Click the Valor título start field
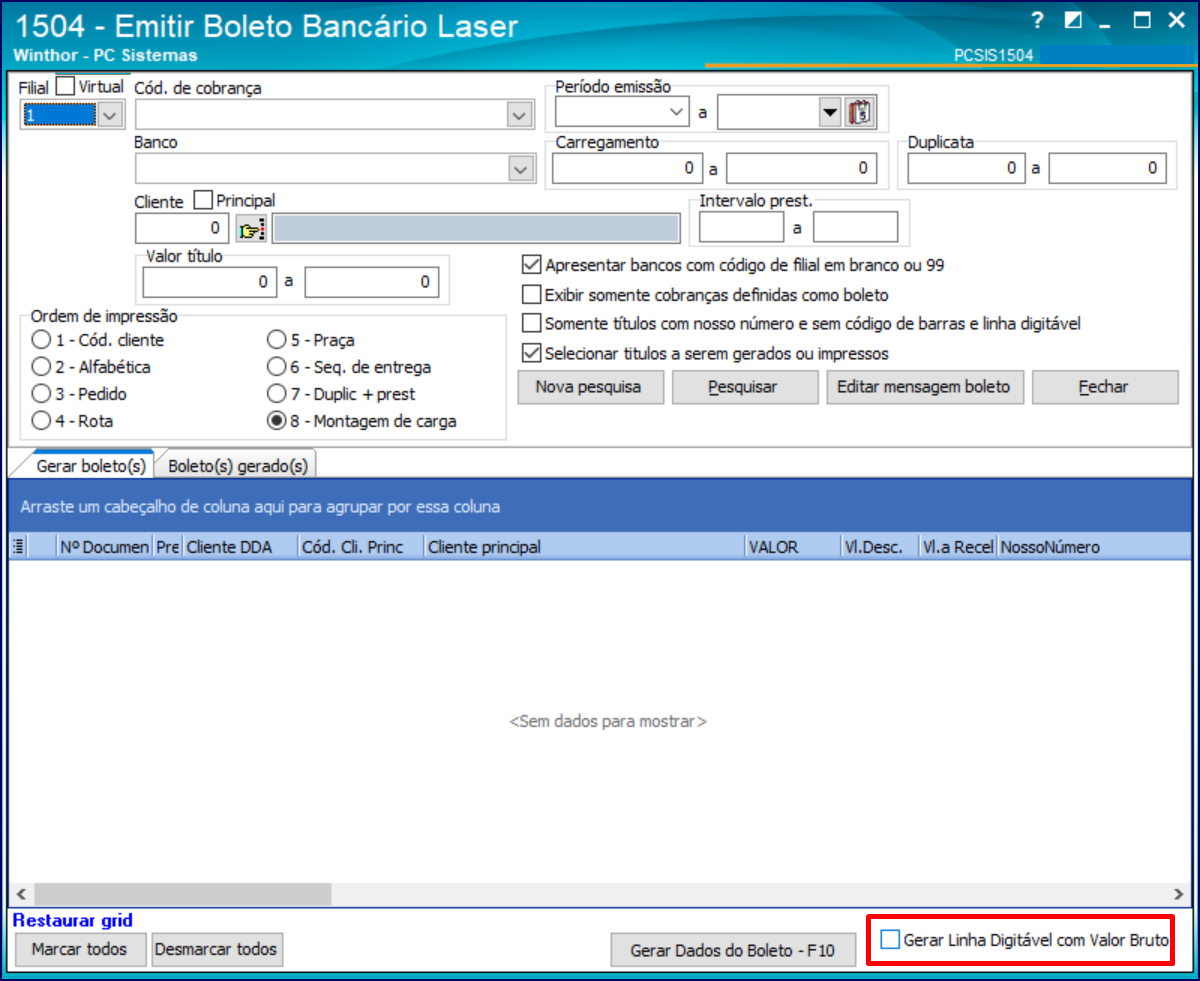 210,282
